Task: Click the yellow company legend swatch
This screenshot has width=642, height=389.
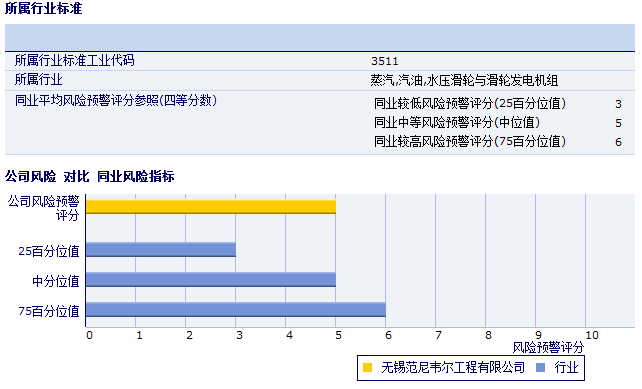Action: 367,368
